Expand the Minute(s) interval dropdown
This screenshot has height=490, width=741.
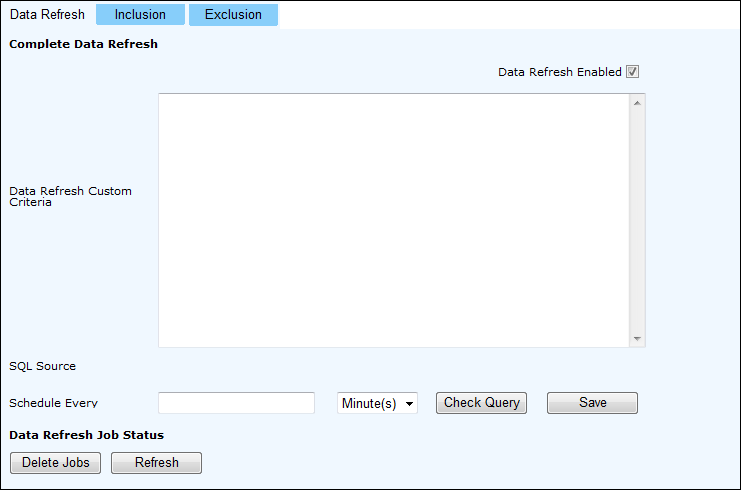[377, 403]
